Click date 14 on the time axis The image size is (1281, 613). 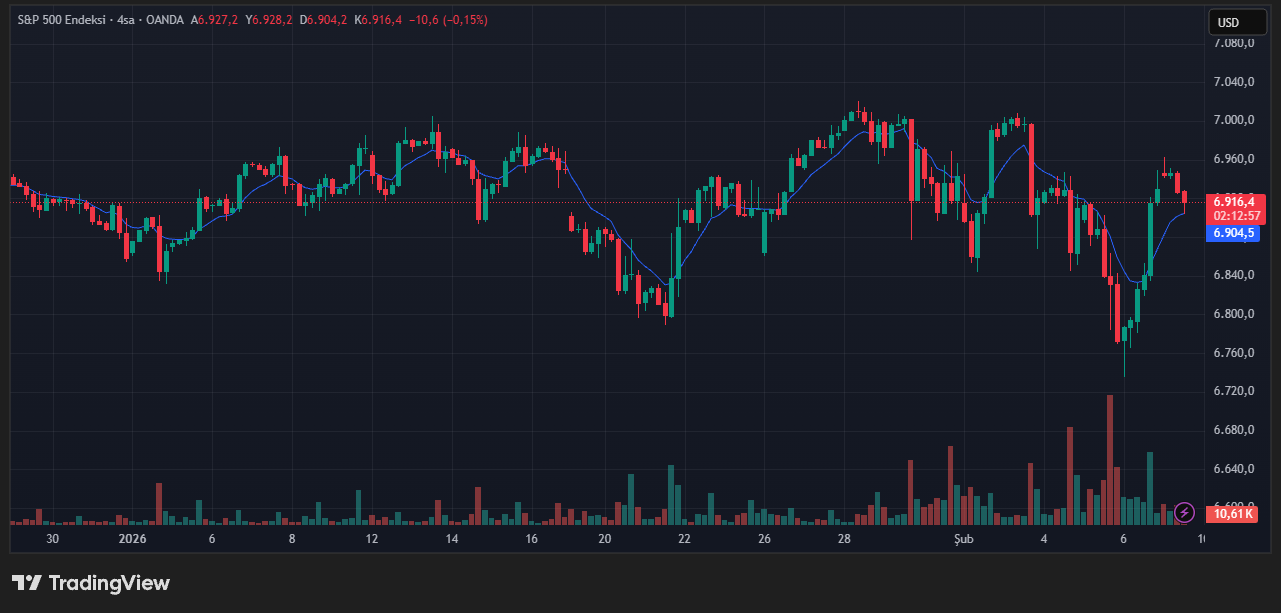pyautogui.click(x=452, y=539)
